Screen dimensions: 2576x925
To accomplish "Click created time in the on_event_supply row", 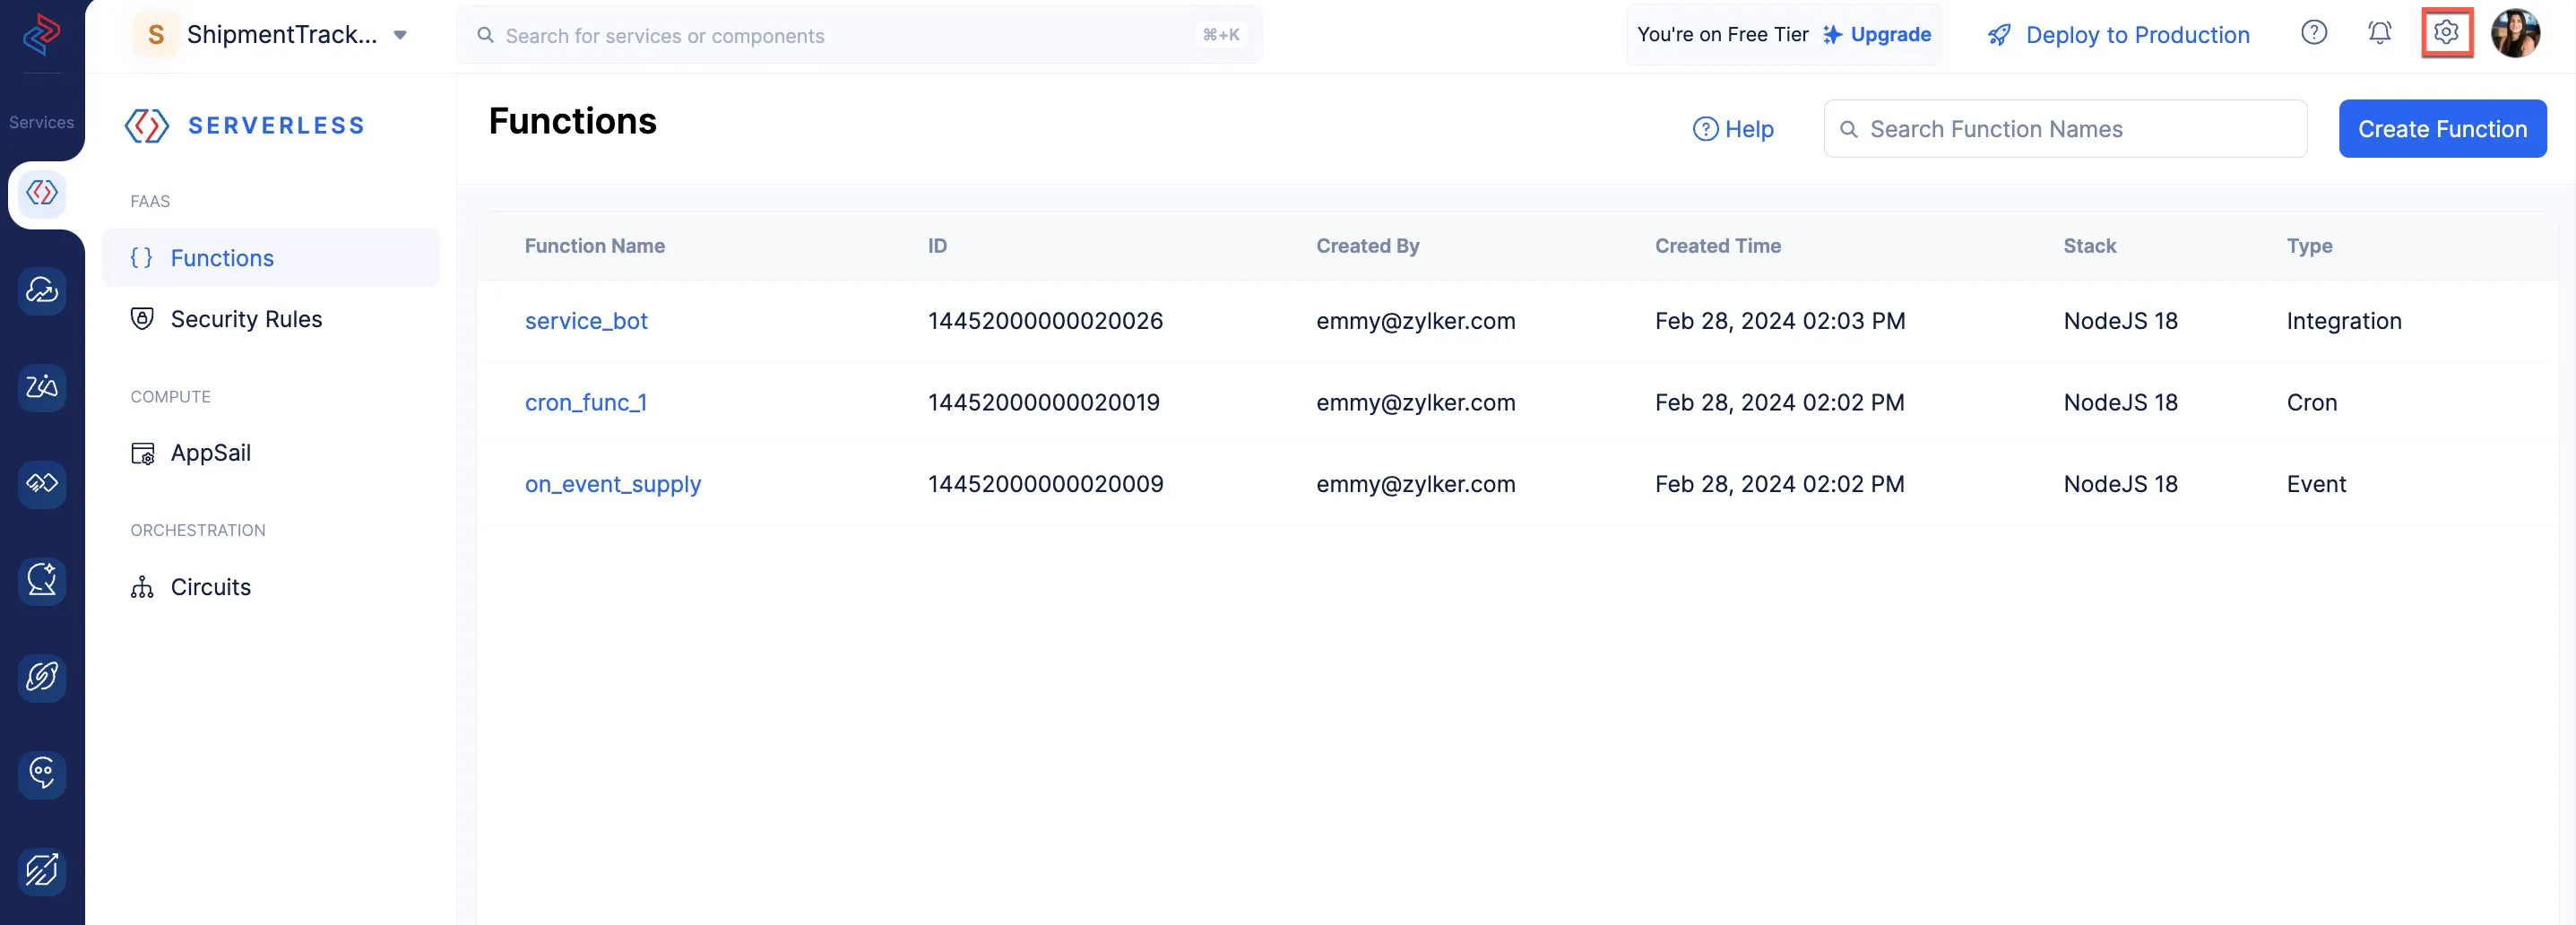I will (1779, 484).
